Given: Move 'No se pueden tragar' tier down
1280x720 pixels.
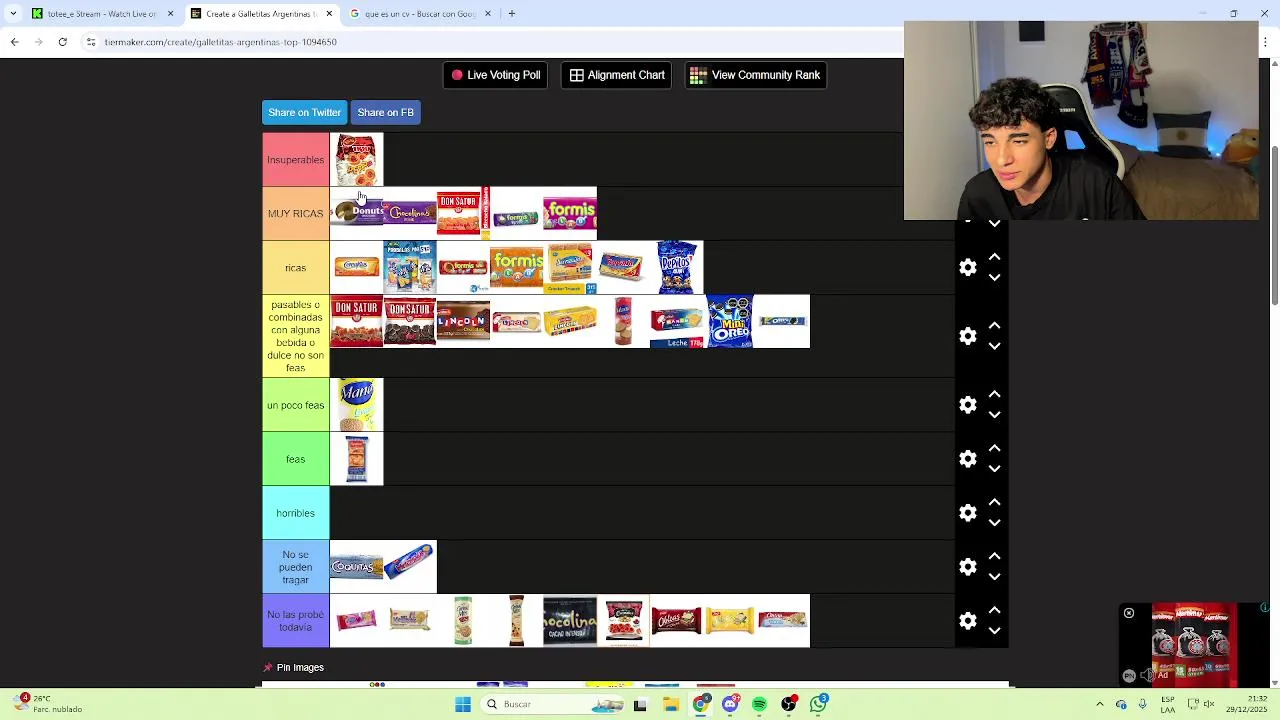Looking at the screenshot, I should pos(994,577).
